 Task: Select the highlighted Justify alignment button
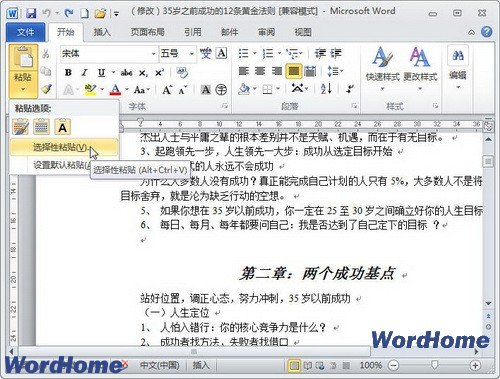[x=293, y=71]
